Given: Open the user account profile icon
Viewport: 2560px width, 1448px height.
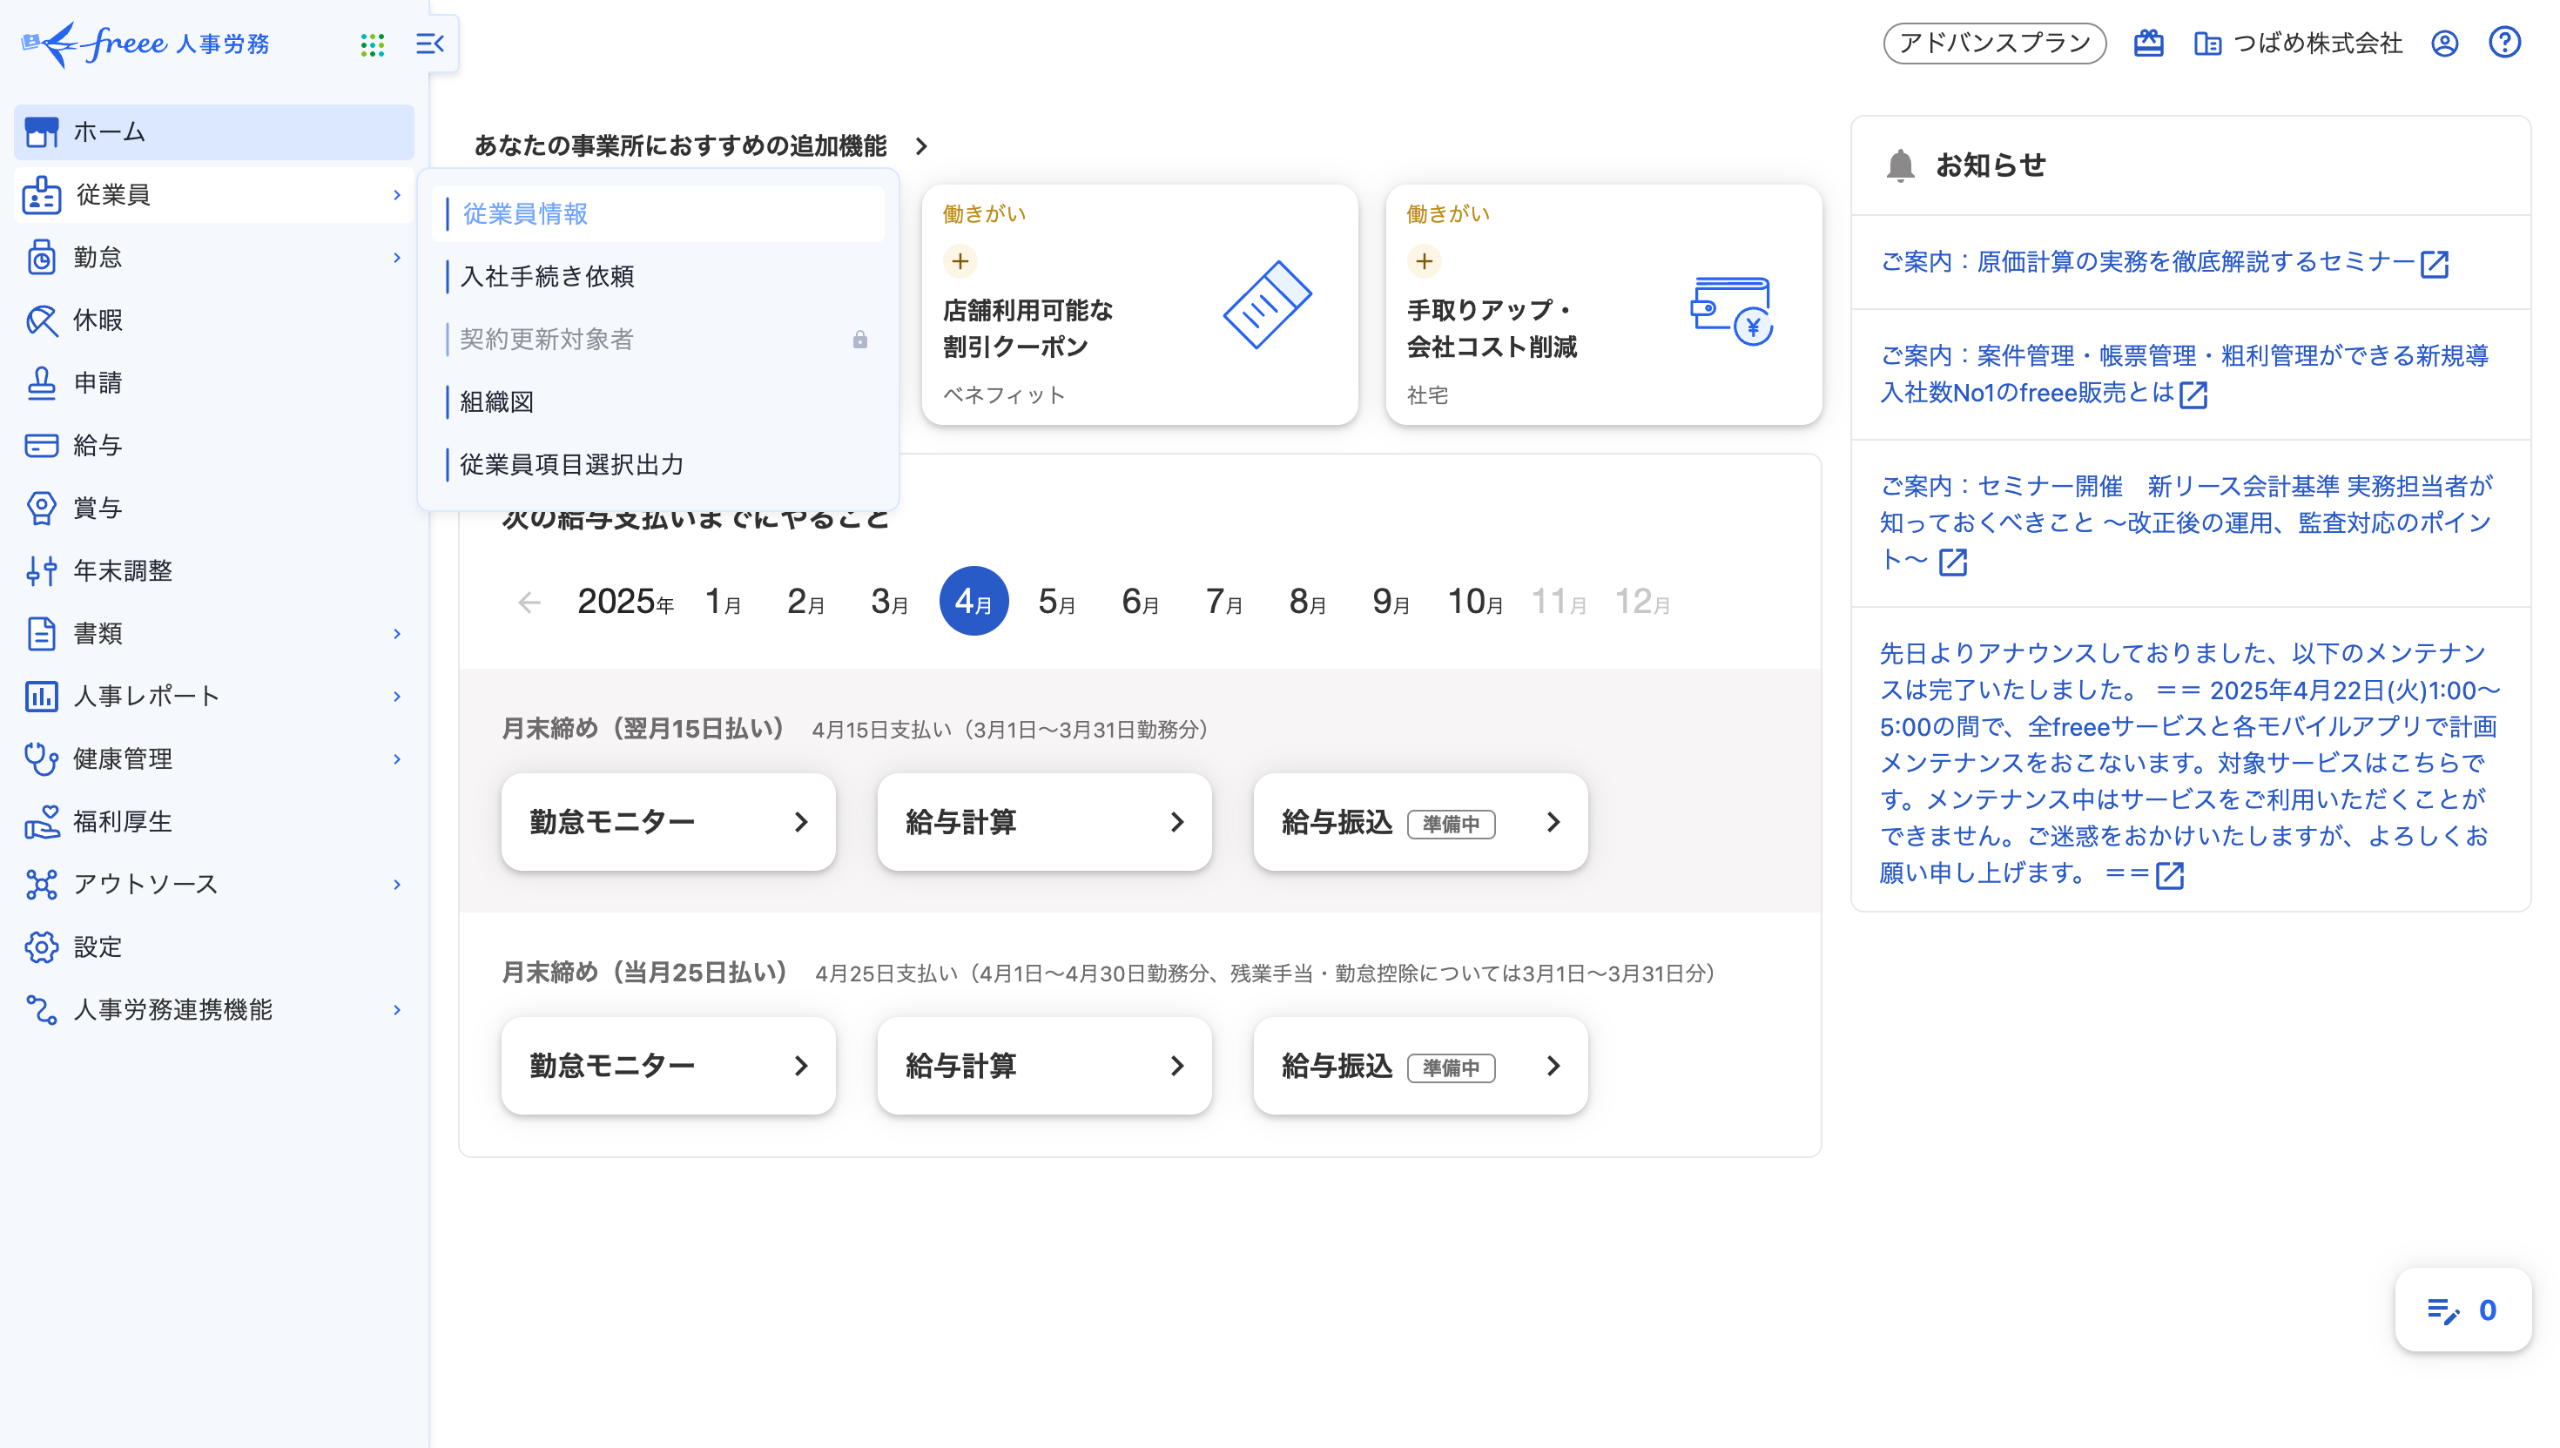Looking at the screenshot, I should (x=2444, y=43).
